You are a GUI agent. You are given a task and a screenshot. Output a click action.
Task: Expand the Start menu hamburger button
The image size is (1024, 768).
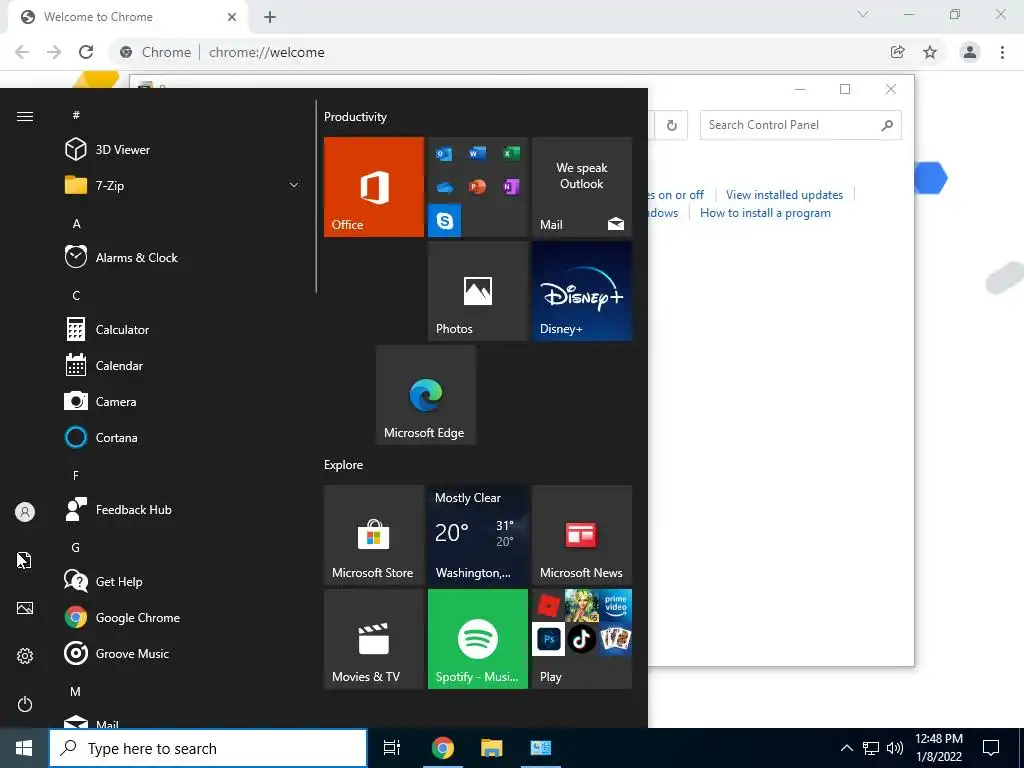click(x=25, y=116)
